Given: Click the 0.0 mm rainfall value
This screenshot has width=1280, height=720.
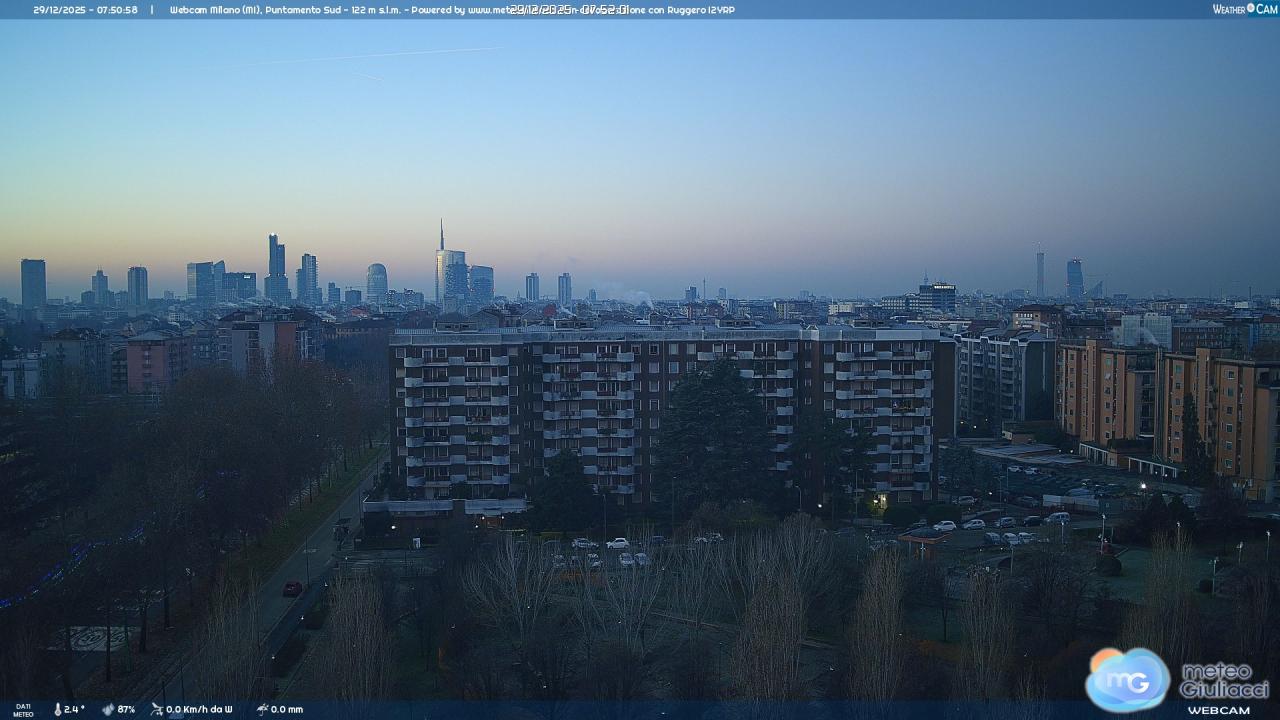Looking at the screenshot, I should pos(287,709).
